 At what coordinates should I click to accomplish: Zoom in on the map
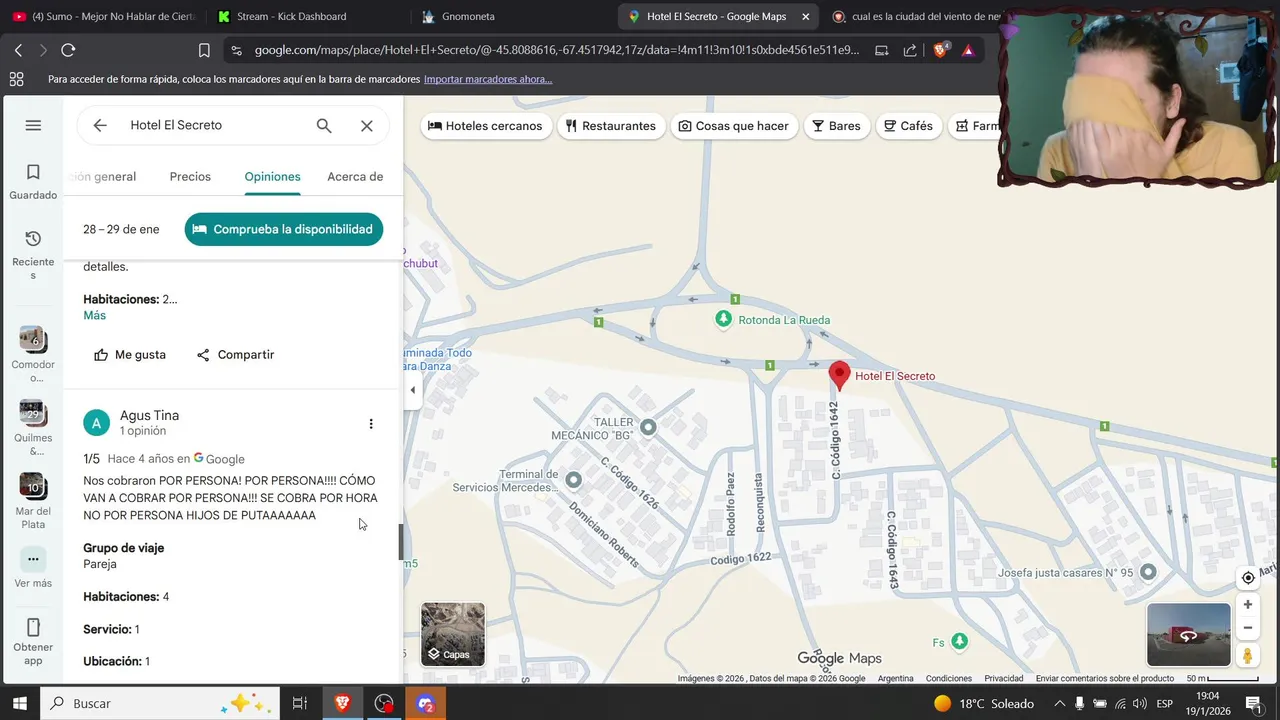pyautogui.click(x=1248, y=605)
